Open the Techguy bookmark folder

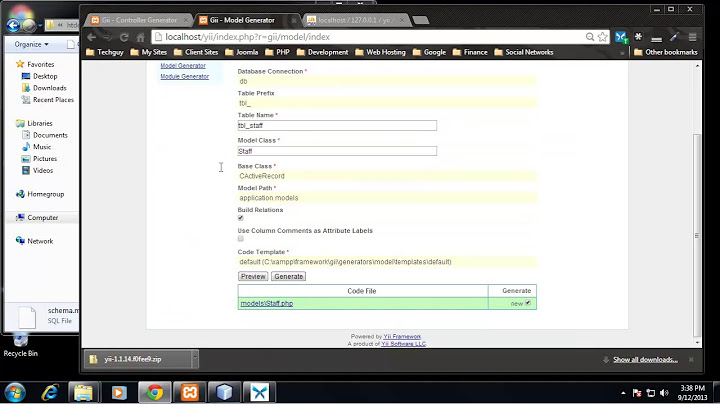[x=105, y=52]
